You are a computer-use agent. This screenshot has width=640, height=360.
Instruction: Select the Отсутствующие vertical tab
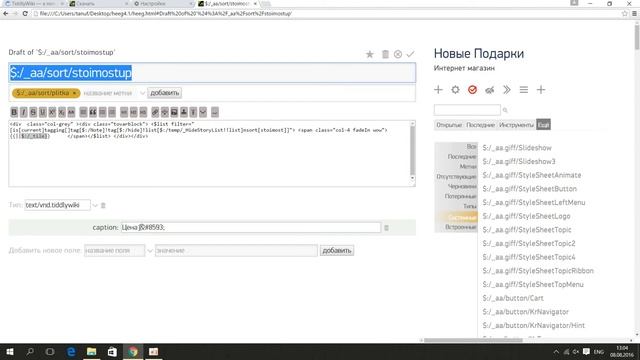[x=456, y=177]
